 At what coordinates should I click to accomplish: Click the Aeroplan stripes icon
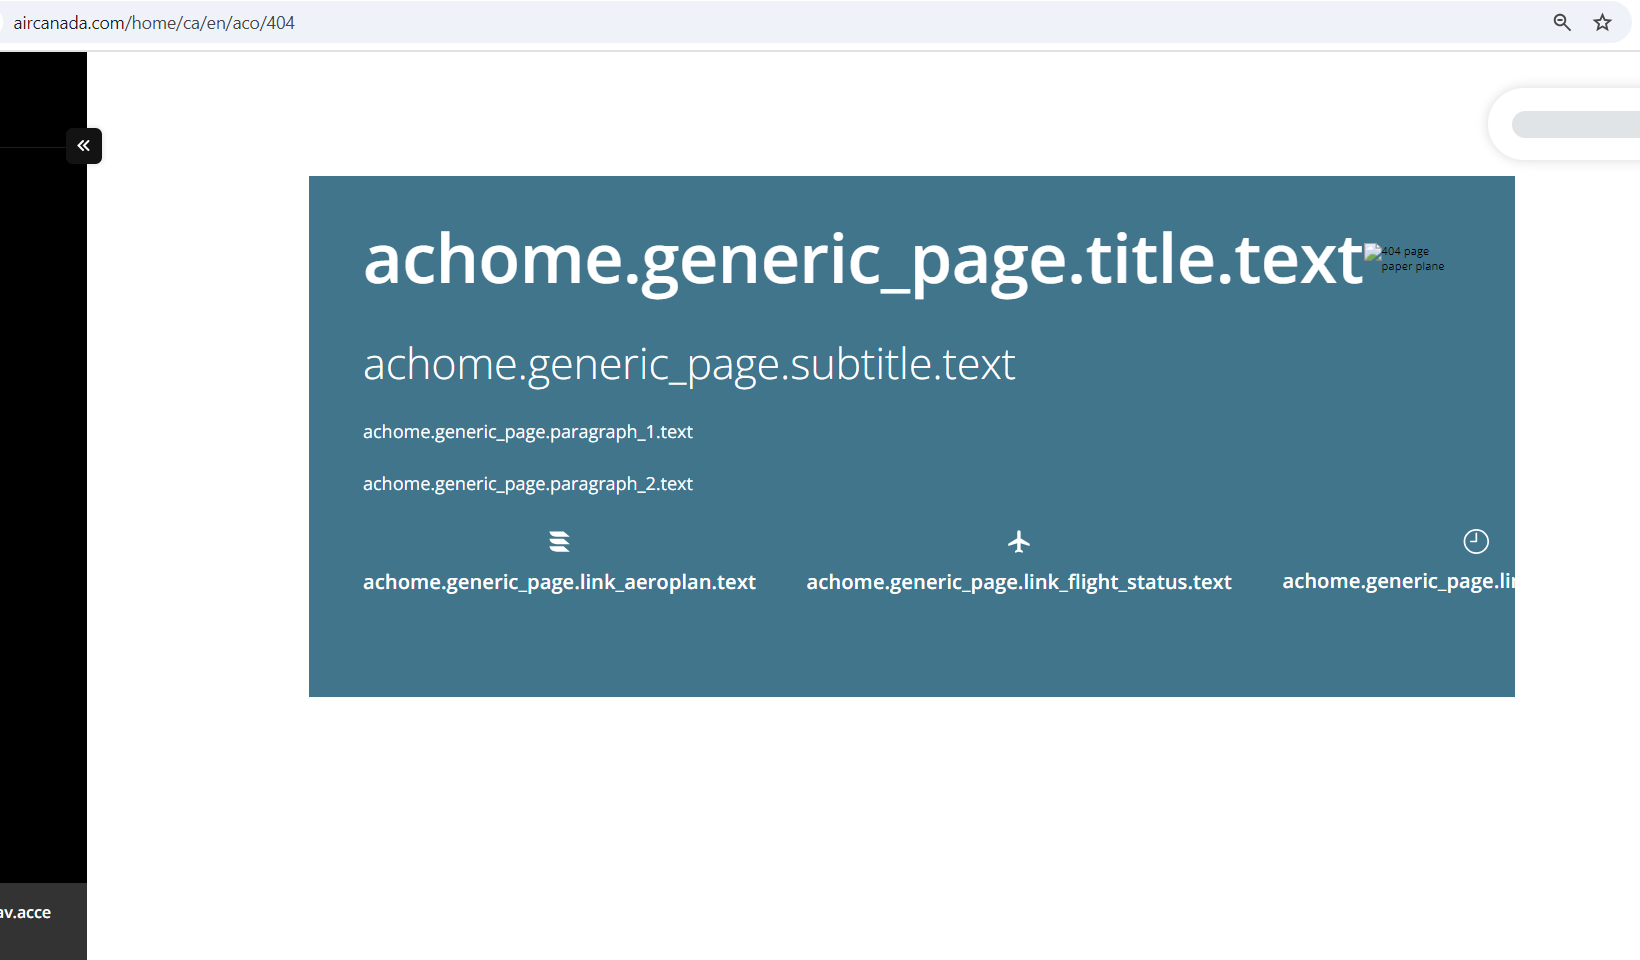pos(559,542)
